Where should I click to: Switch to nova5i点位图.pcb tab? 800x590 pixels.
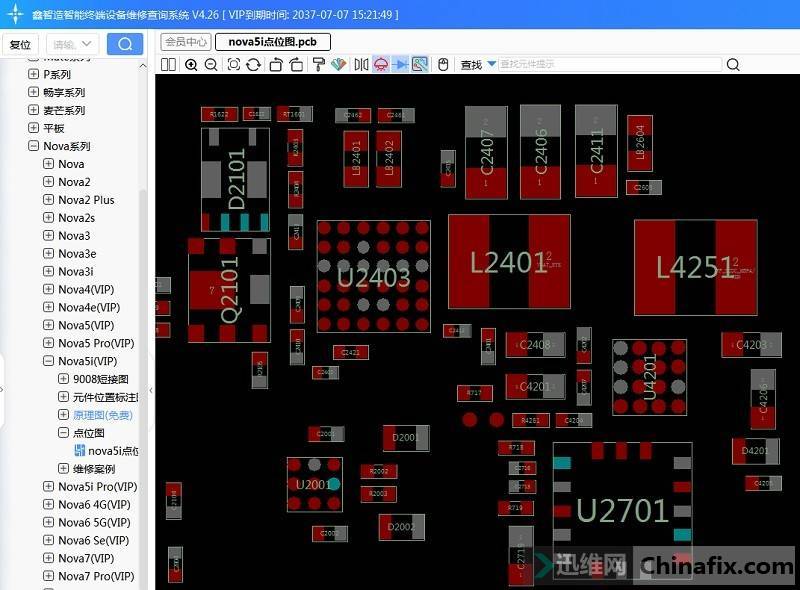click(272, 42)
